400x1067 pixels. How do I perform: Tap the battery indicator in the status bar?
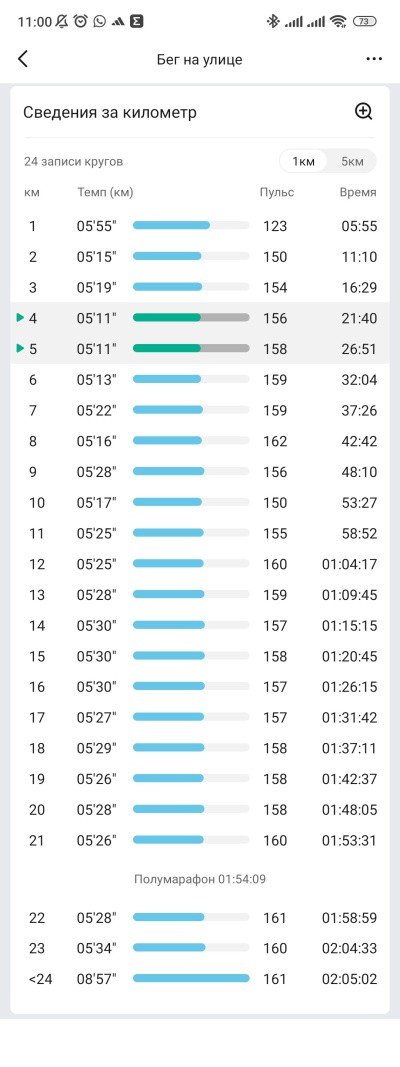364,22
